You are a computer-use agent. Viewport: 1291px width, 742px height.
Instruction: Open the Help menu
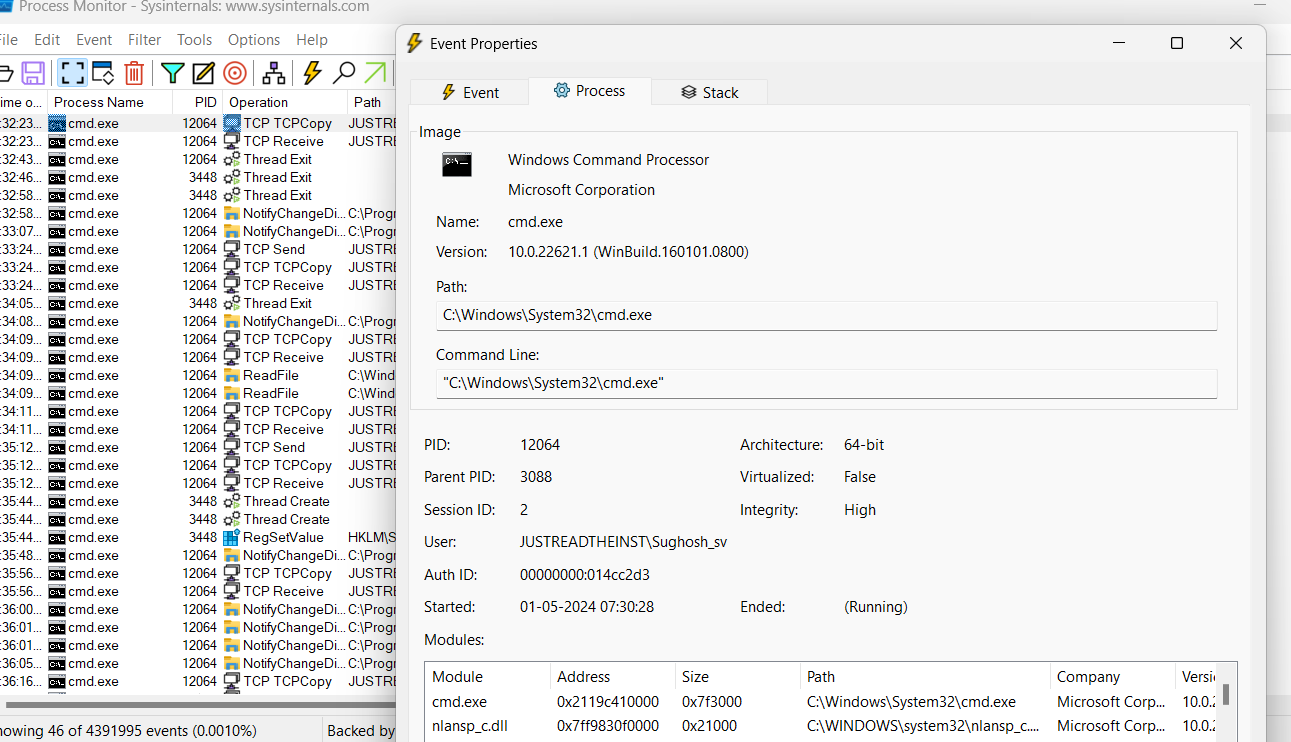(312, 40)
